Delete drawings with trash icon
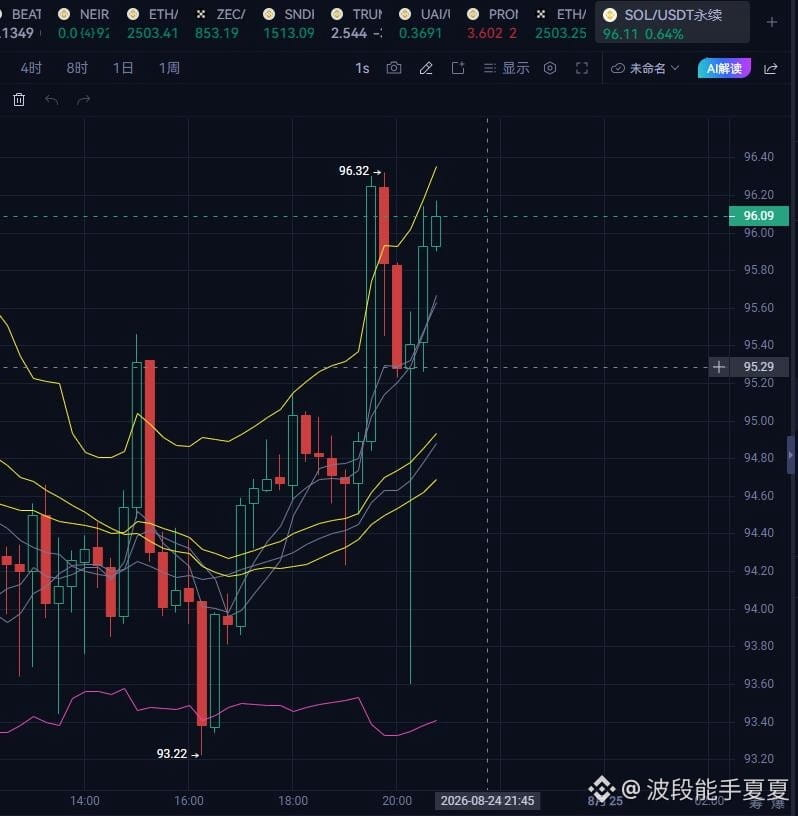Image resolution: width=798 pixels, height=816 pixels. pos(19,99)
